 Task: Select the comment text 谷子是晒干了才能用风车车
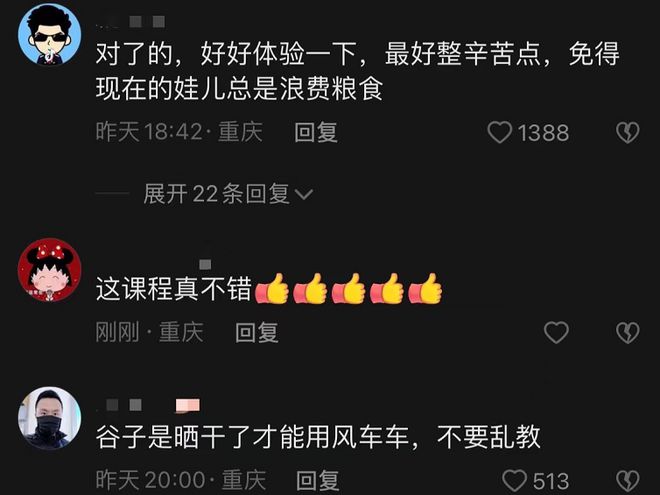point(252,437)
